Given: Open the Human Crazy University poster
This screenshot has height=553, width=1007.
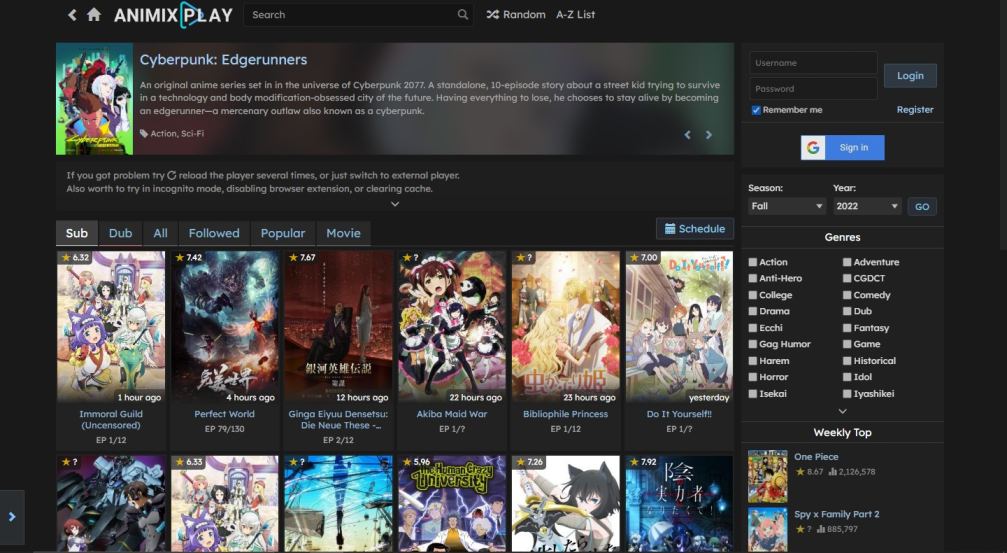Looking at the screenshot, I should click(452, 504).
